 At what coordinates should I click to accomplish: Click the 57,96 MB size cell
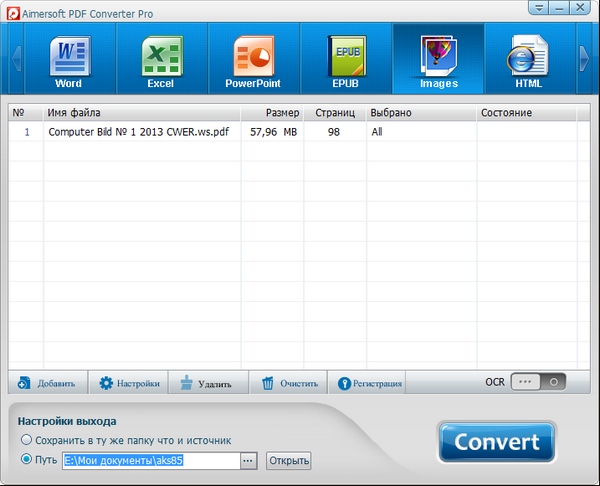[x=273, y=132]
